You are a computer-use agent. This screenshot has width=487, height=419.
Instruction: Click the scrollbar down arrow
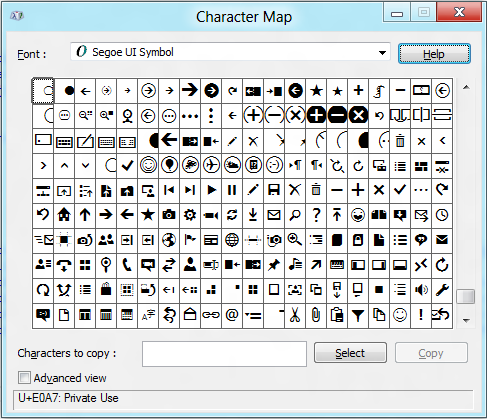pos(466,321)
